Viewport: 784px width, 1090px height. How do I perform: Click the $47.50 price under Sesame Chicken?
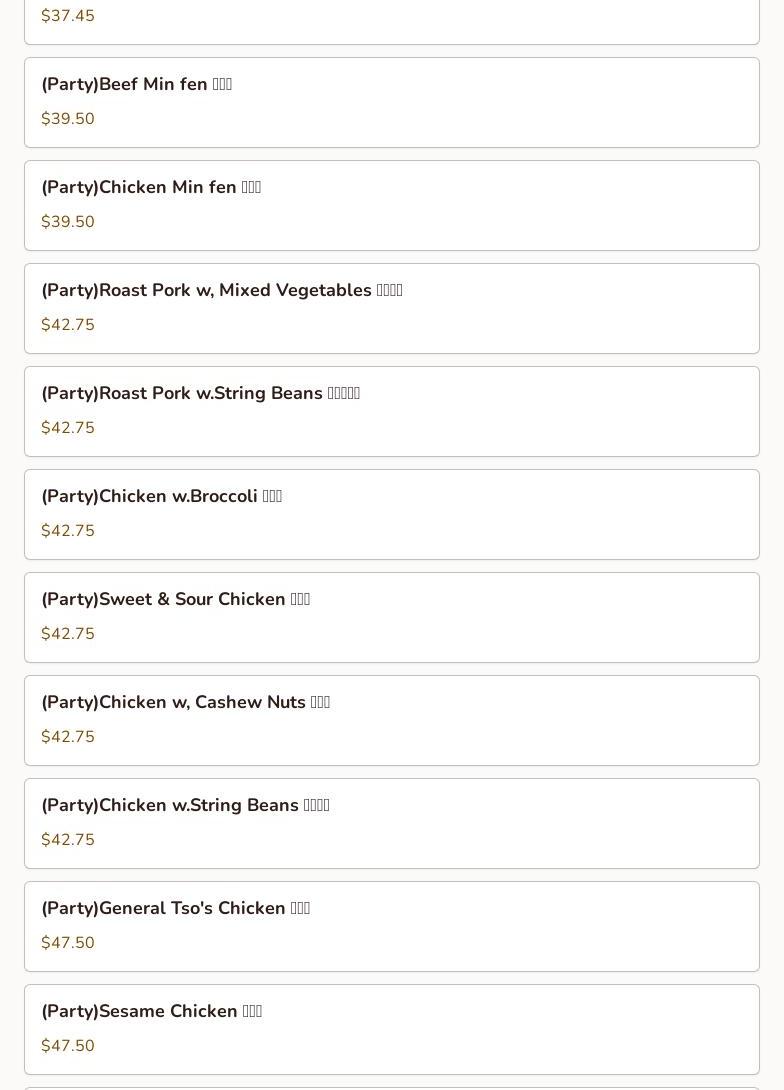point(68,1046)
